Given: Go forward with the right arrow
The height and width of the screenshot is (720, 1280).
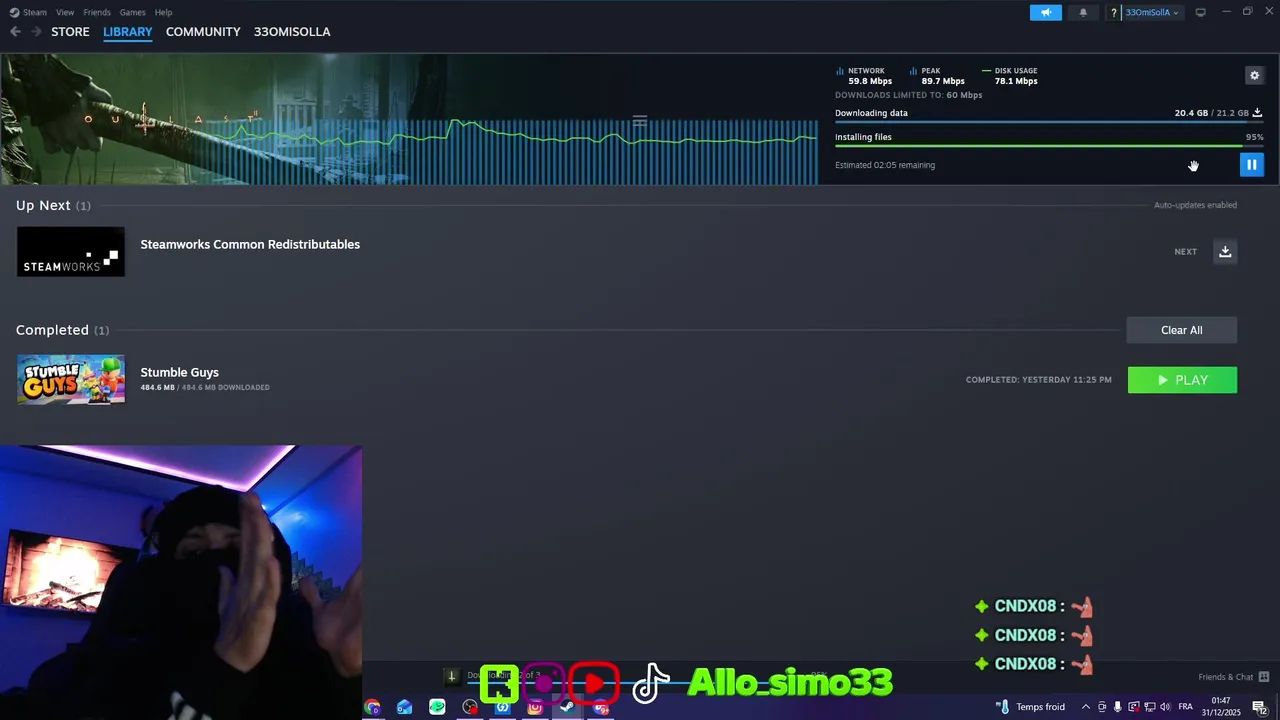Looking at the screenshot, I should (36, 32).
